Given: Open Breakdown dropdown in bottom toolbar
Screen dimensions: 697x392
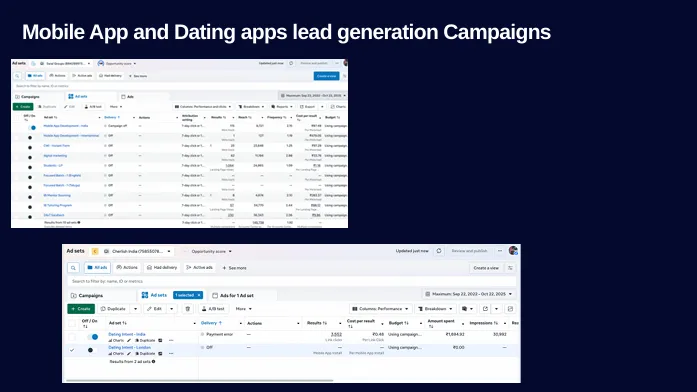Looking at the screenshot, I should point(436,308).
